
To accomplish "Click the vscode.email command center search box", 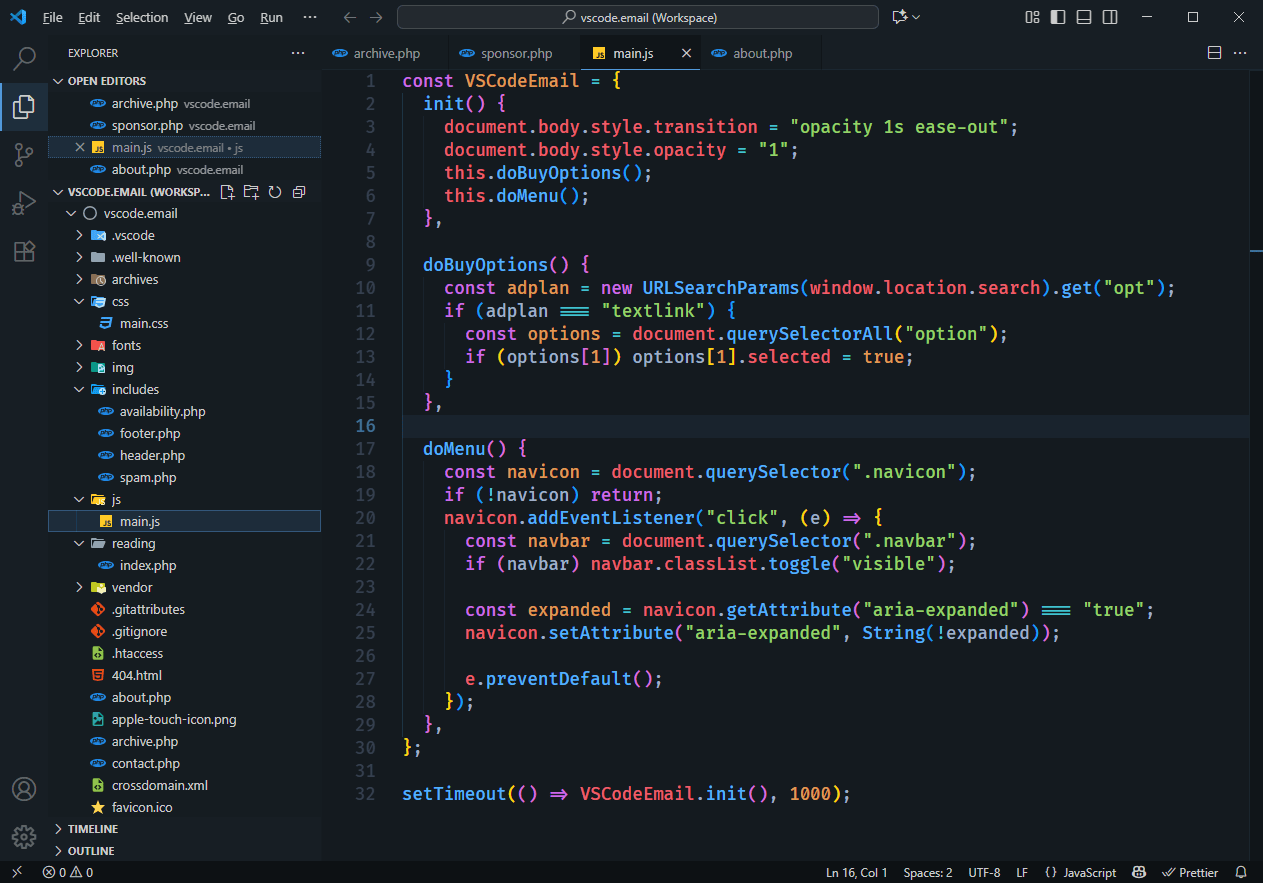I will (638, 17).
